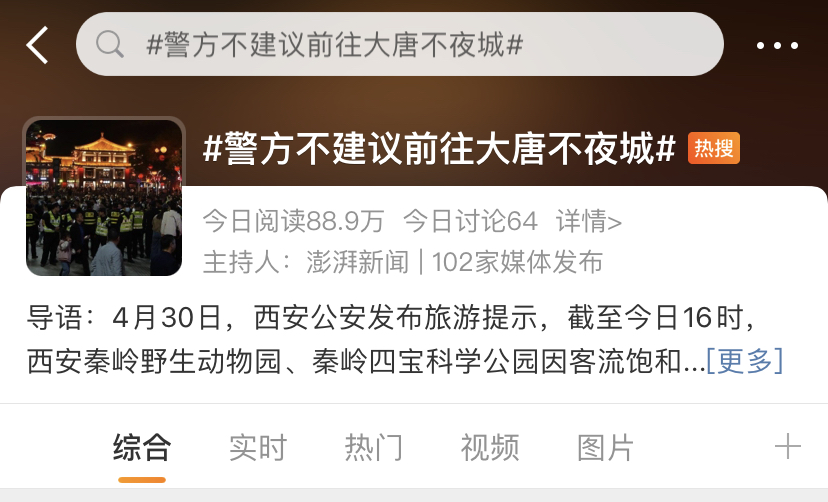Viewport: 828px width, 502px height.
Task: Click 今日讨论64 stat
Action: (471, 221)
